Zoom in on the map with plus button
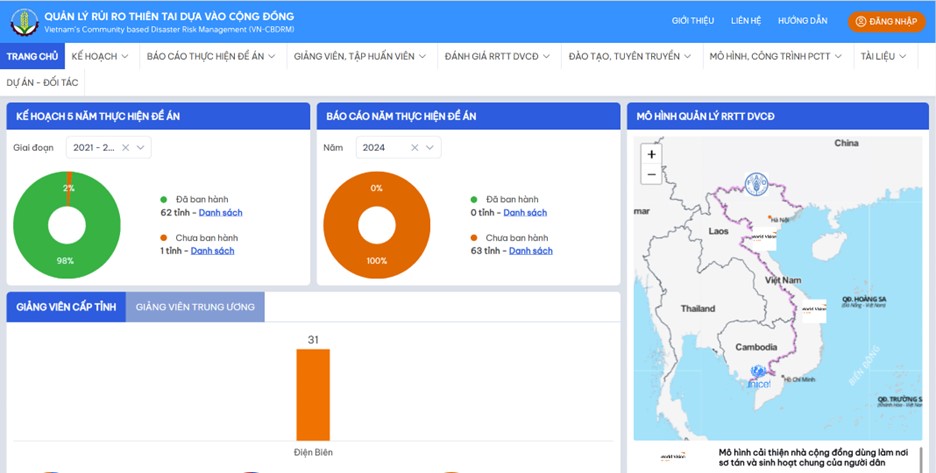 (x=652, y=155)
